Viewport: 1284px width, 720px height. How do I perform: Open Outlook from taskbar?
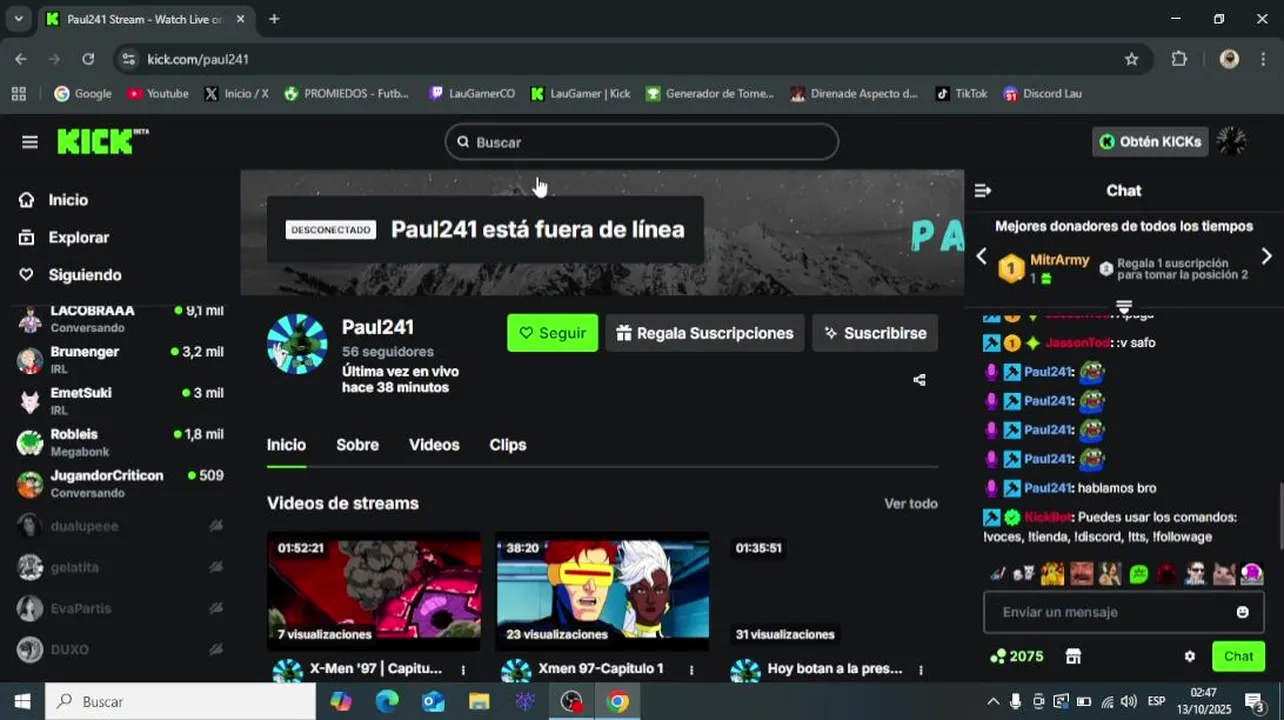pyautogui.click(x=433, y=702)
